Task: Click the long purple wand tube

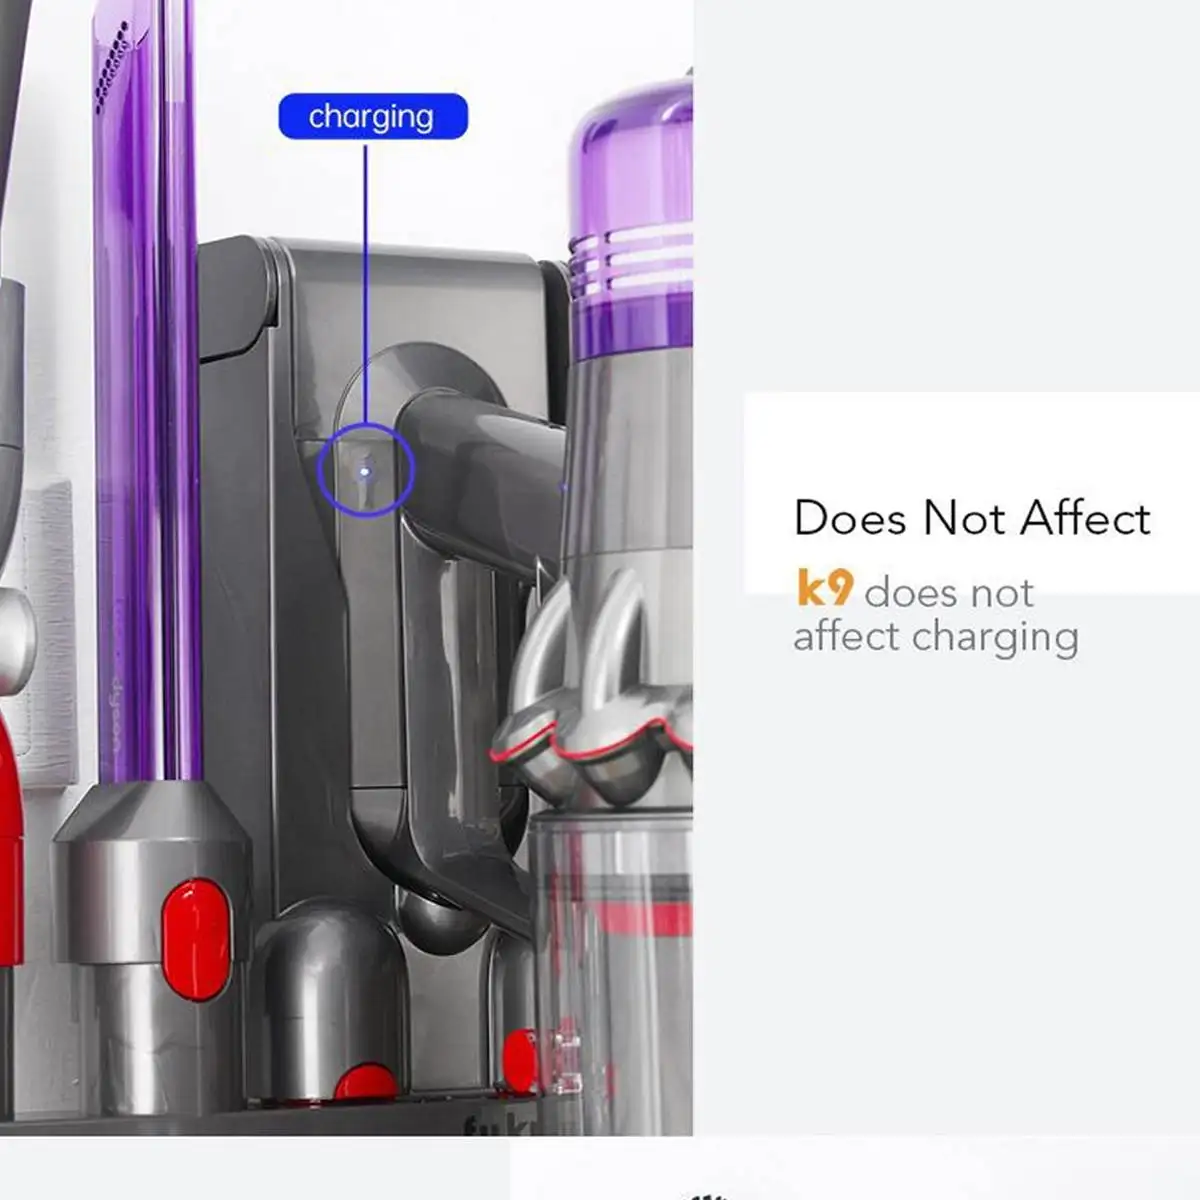Action: click(147, 390)
